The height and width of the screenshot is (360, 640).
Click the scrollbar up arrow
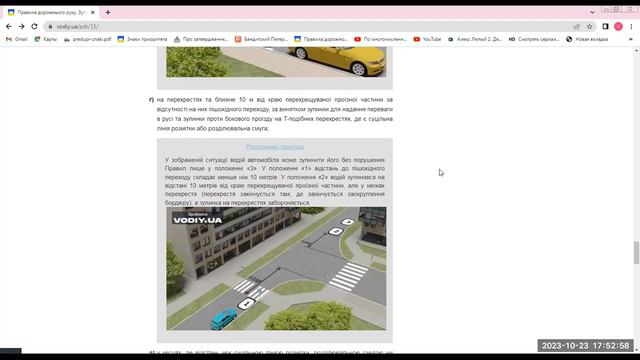[x=636, y=51]
